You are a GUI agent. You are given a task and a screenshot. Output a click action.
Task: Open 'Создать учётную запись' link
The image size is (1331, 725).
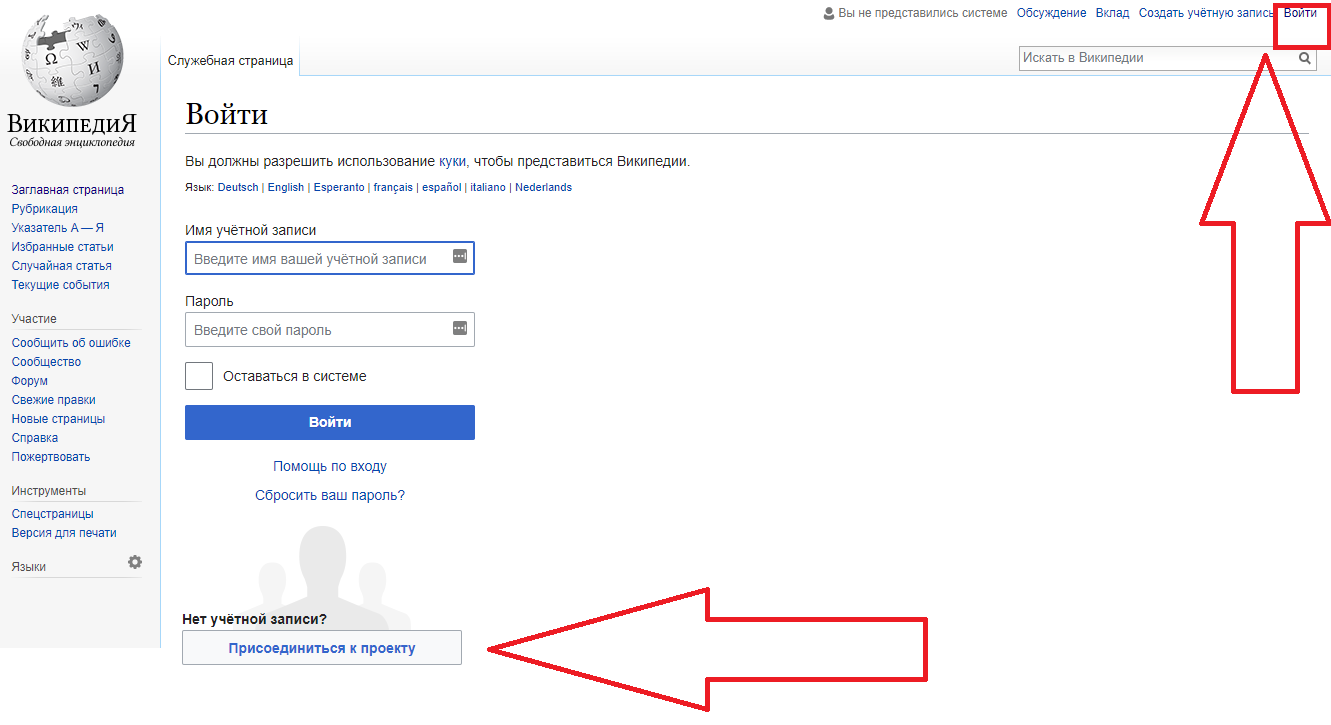[x=1206, y=13]
